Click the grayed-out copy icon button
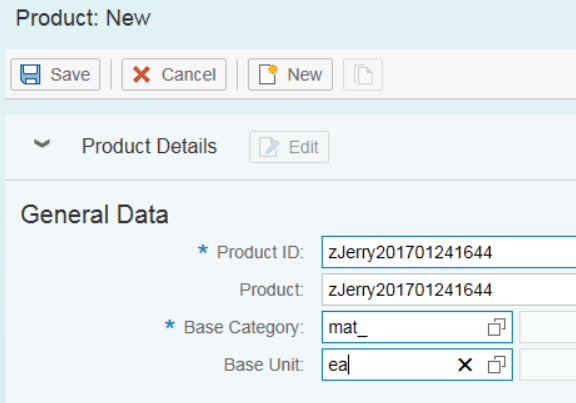This screenshot has width=576, height=403. (363, 74)
